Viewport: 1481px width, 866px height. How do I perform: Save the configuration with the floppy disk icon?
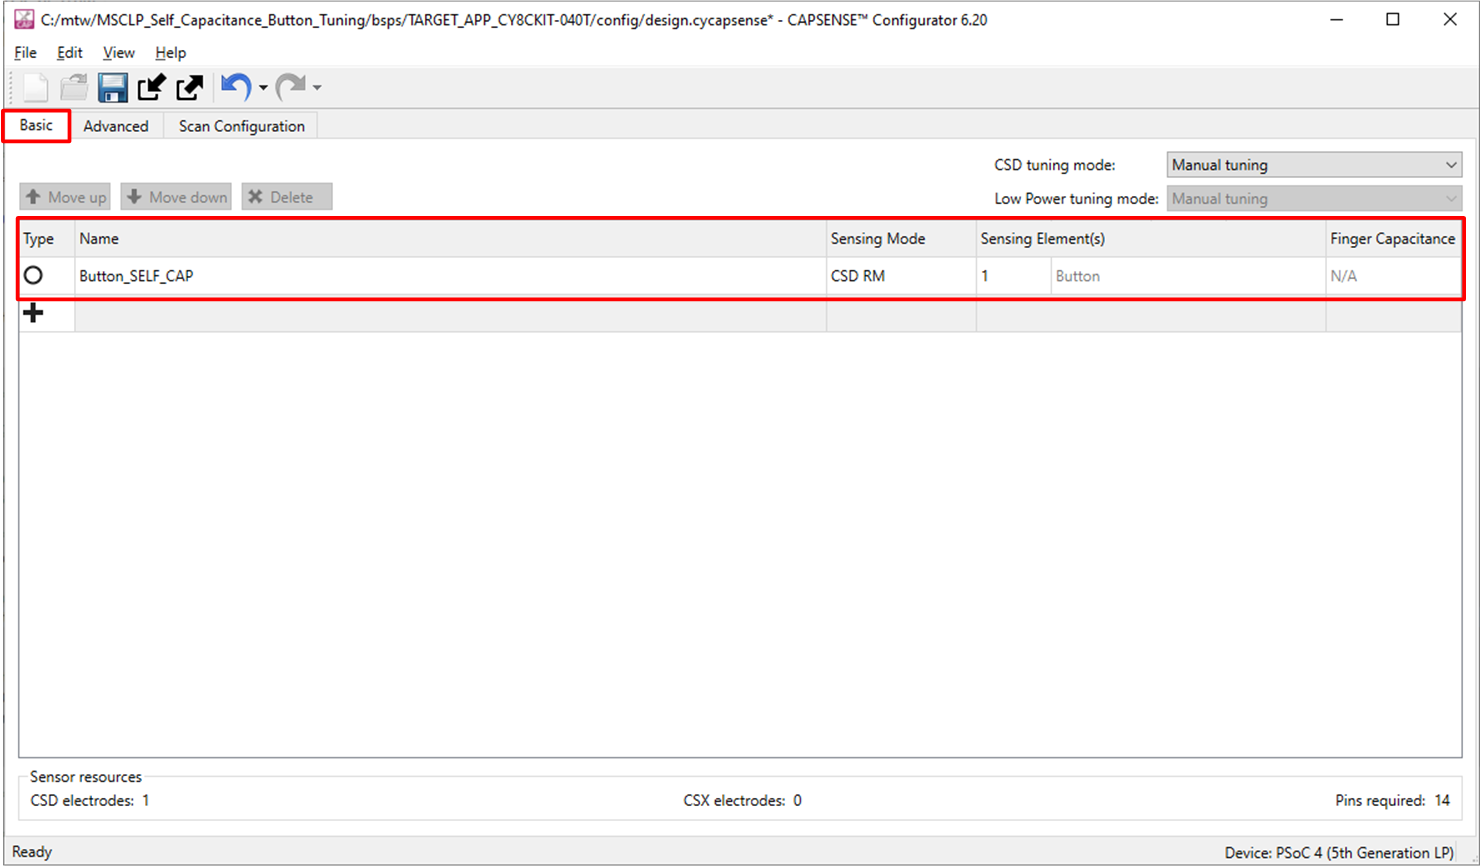point(112,88)
